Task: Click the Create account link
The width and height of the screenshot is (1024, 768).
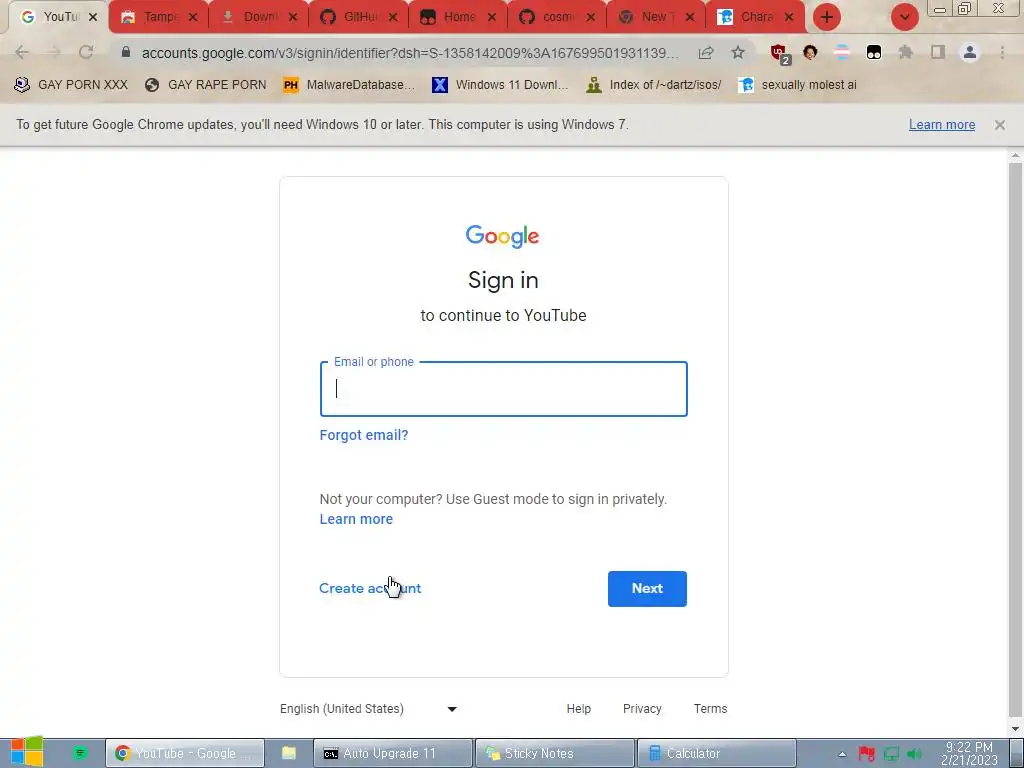Action: pyautogui.click(x=370, y=588)
